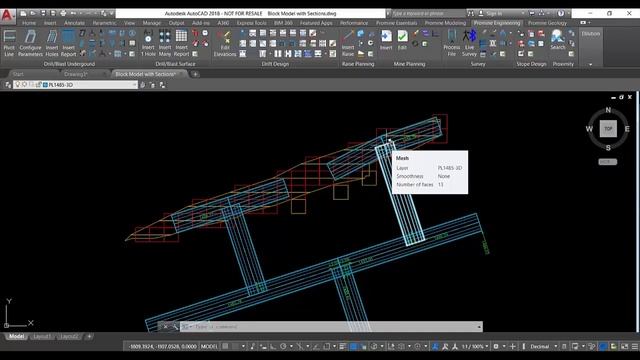The image size is (640, 360).
Task: Click Insert Many holes tool
Action: 165,43
